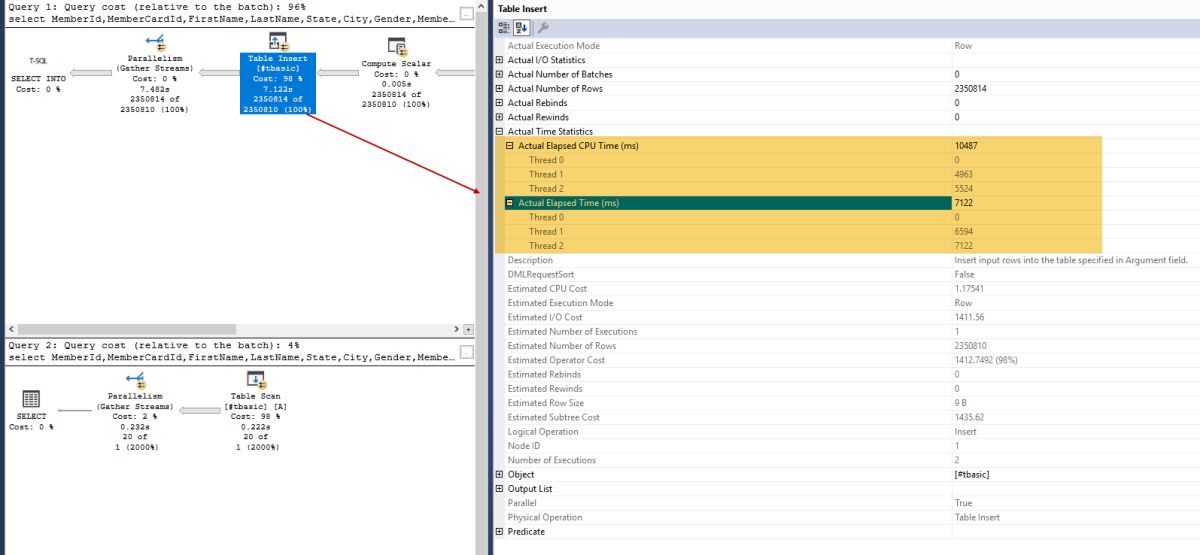The height and width of the screenshot is (555, 1200).
Task: Expand the Output List property
Action: tap(500, 489)
